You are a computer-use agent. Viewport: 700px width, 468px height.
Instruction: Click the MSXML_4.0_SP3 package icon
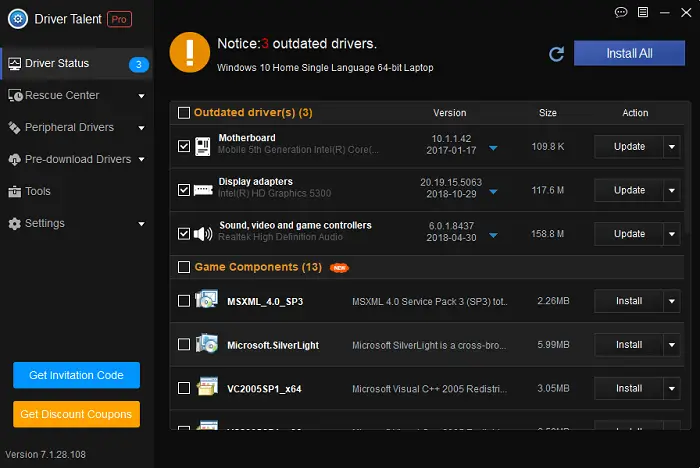(207, 299)
